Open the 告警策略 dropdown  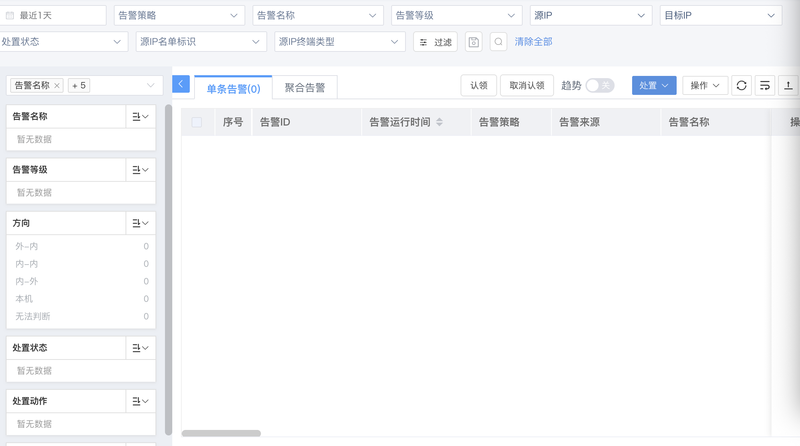179,16
